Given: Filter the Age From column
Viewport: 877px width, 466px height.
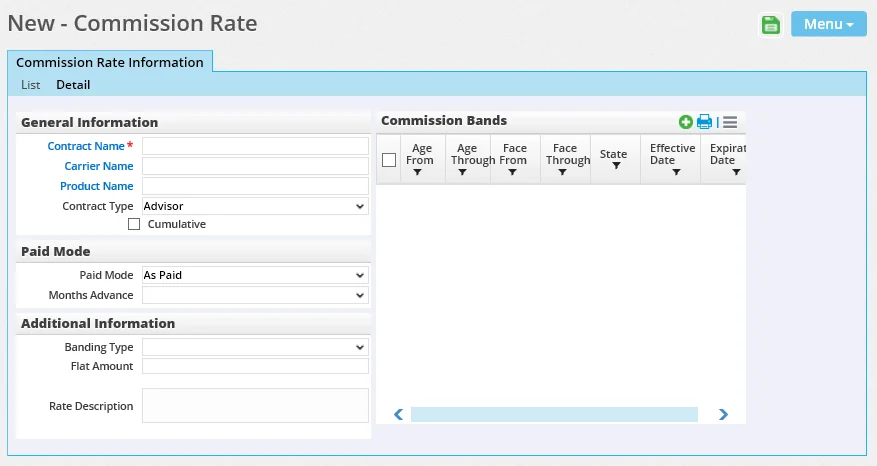Looking at the screenshot, I should 417,172.
